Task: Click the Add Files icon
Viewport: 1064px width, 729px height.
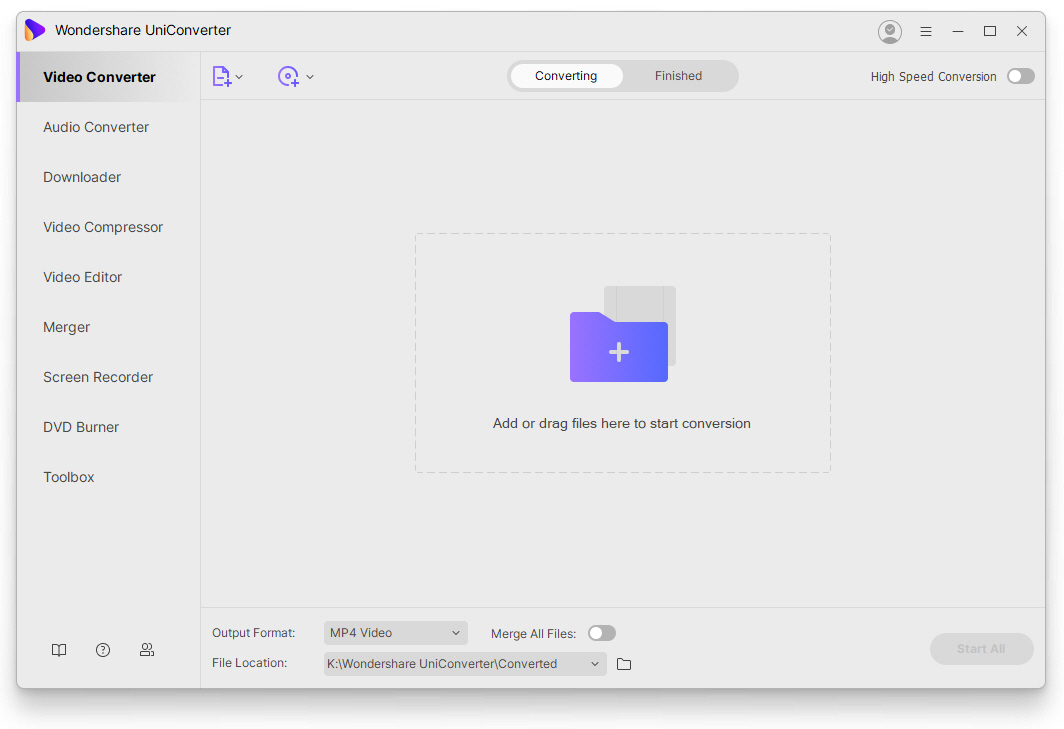Action: click(x=221, y=77)
